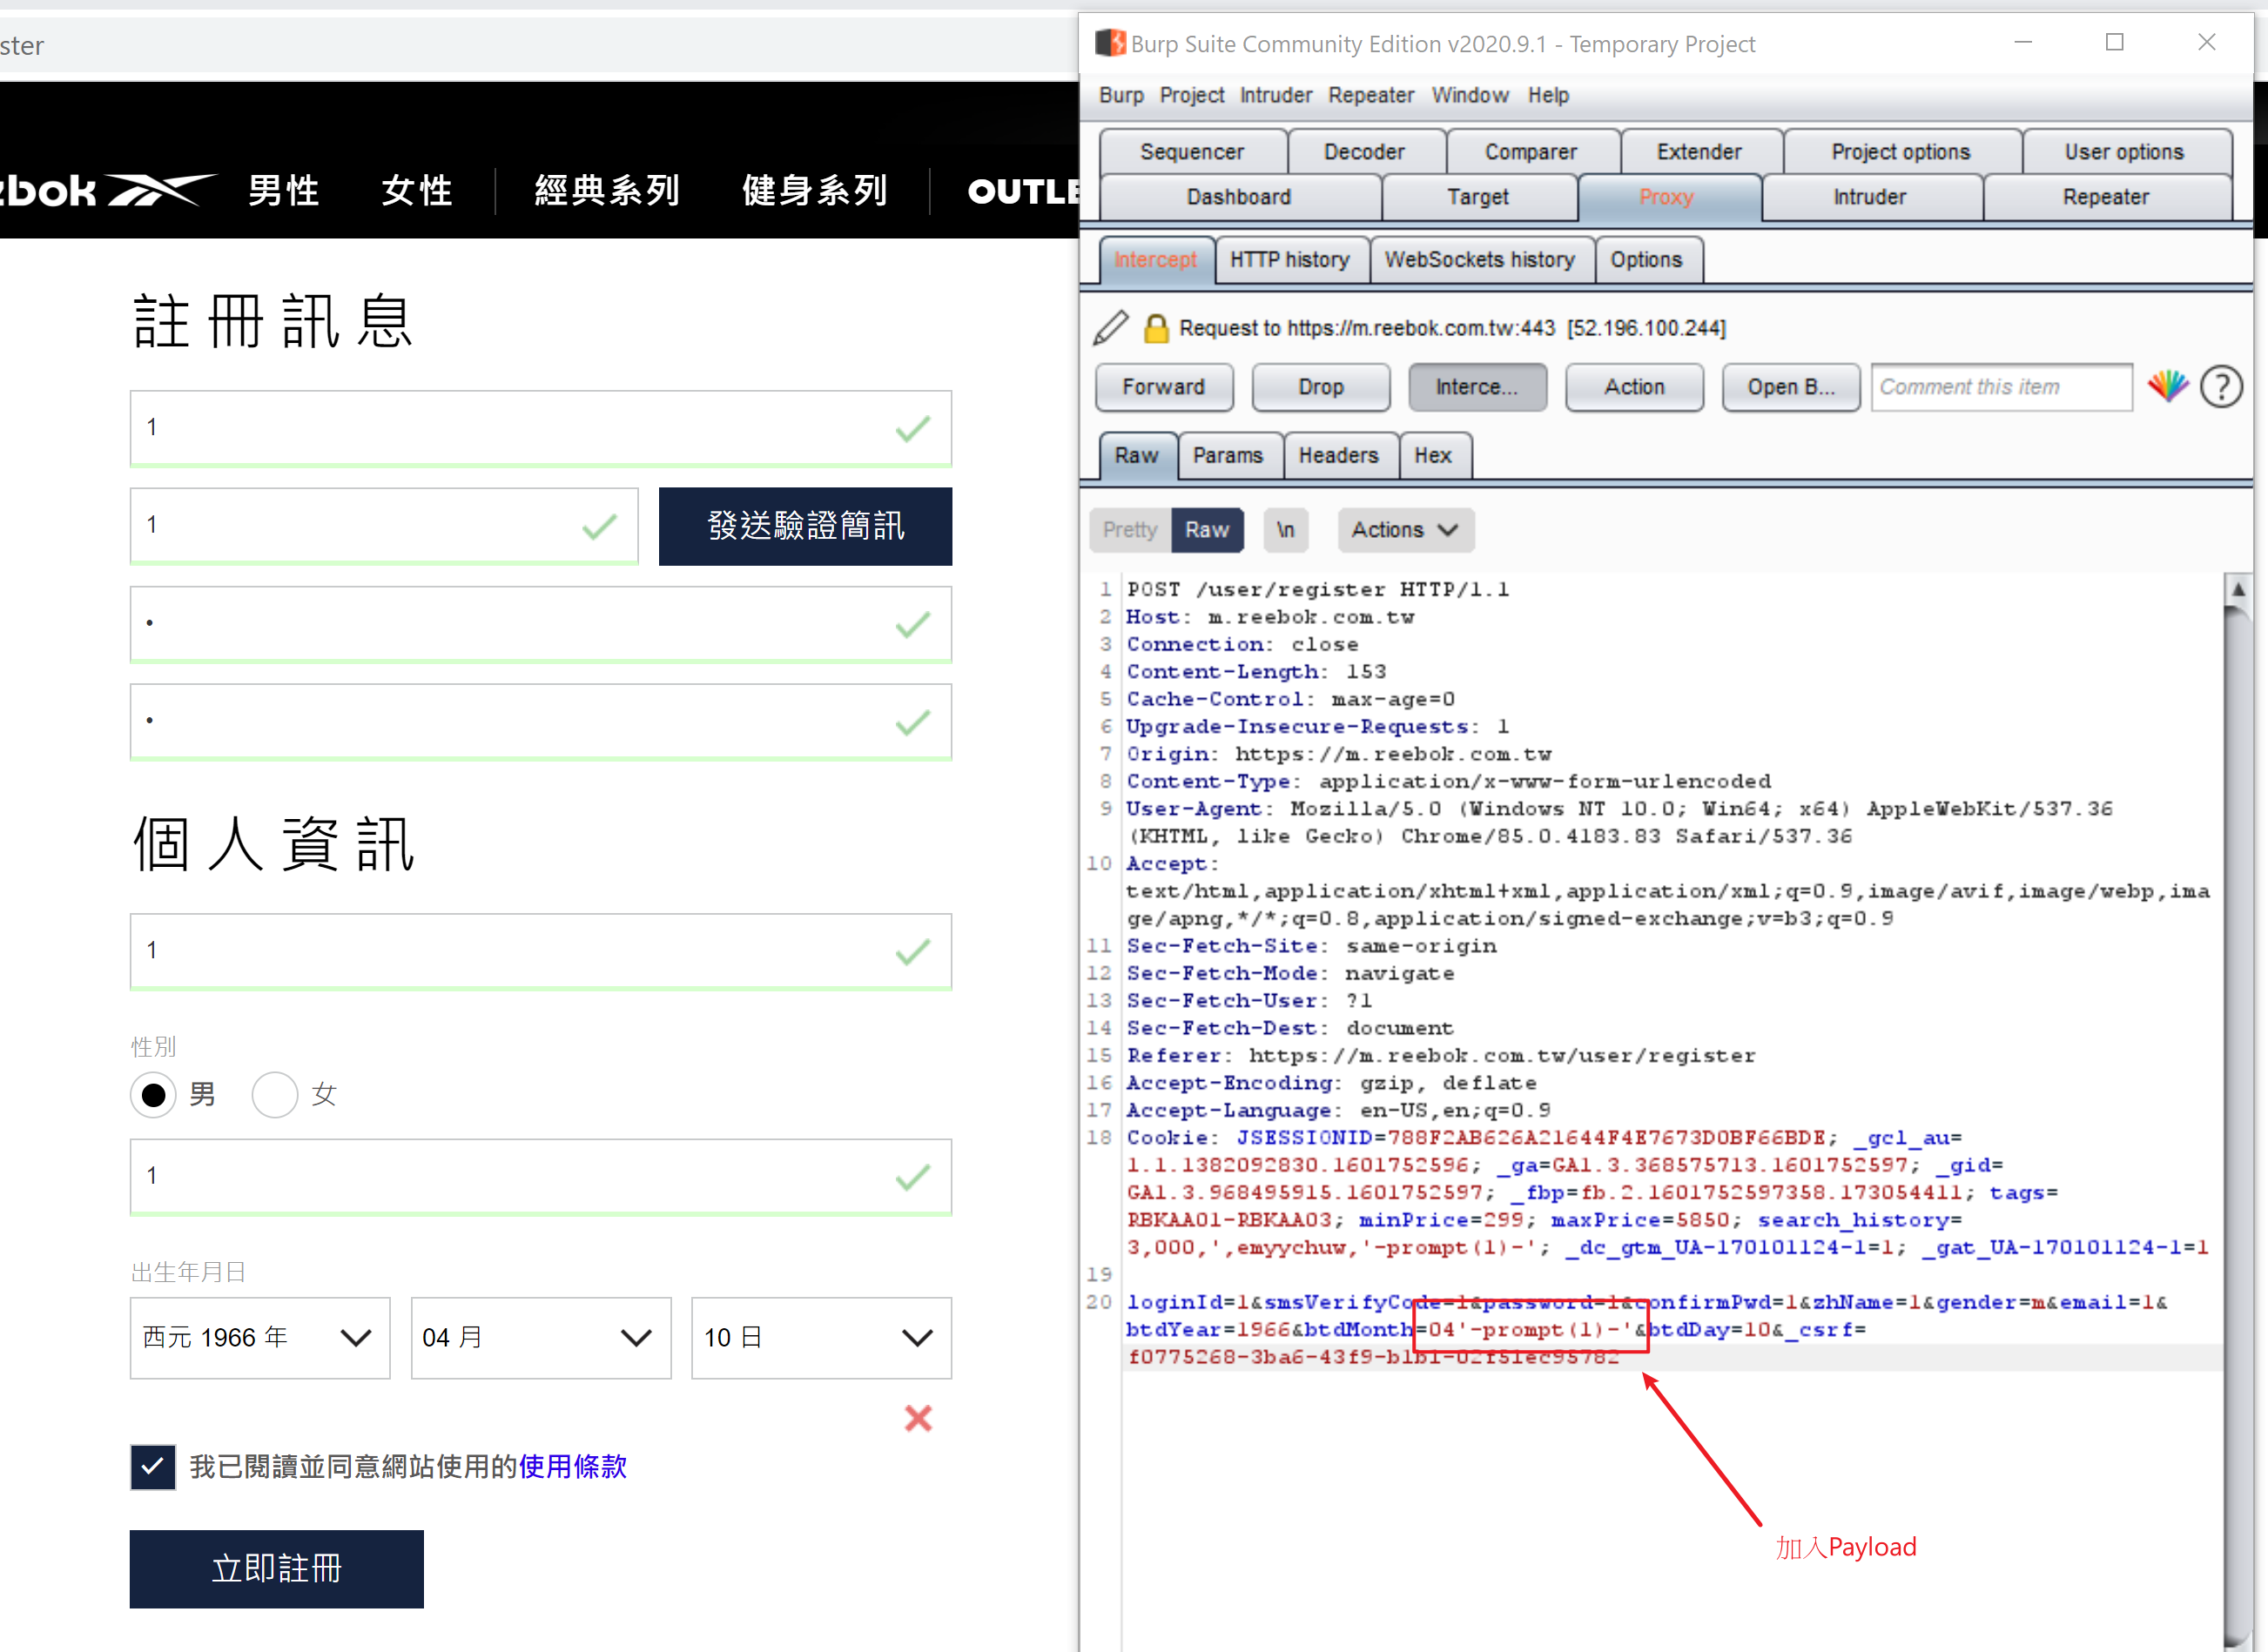Viewport: 2268px width, 1652px height.
Task: Switch to the Decoder tab
Action: coord(1365,152)
